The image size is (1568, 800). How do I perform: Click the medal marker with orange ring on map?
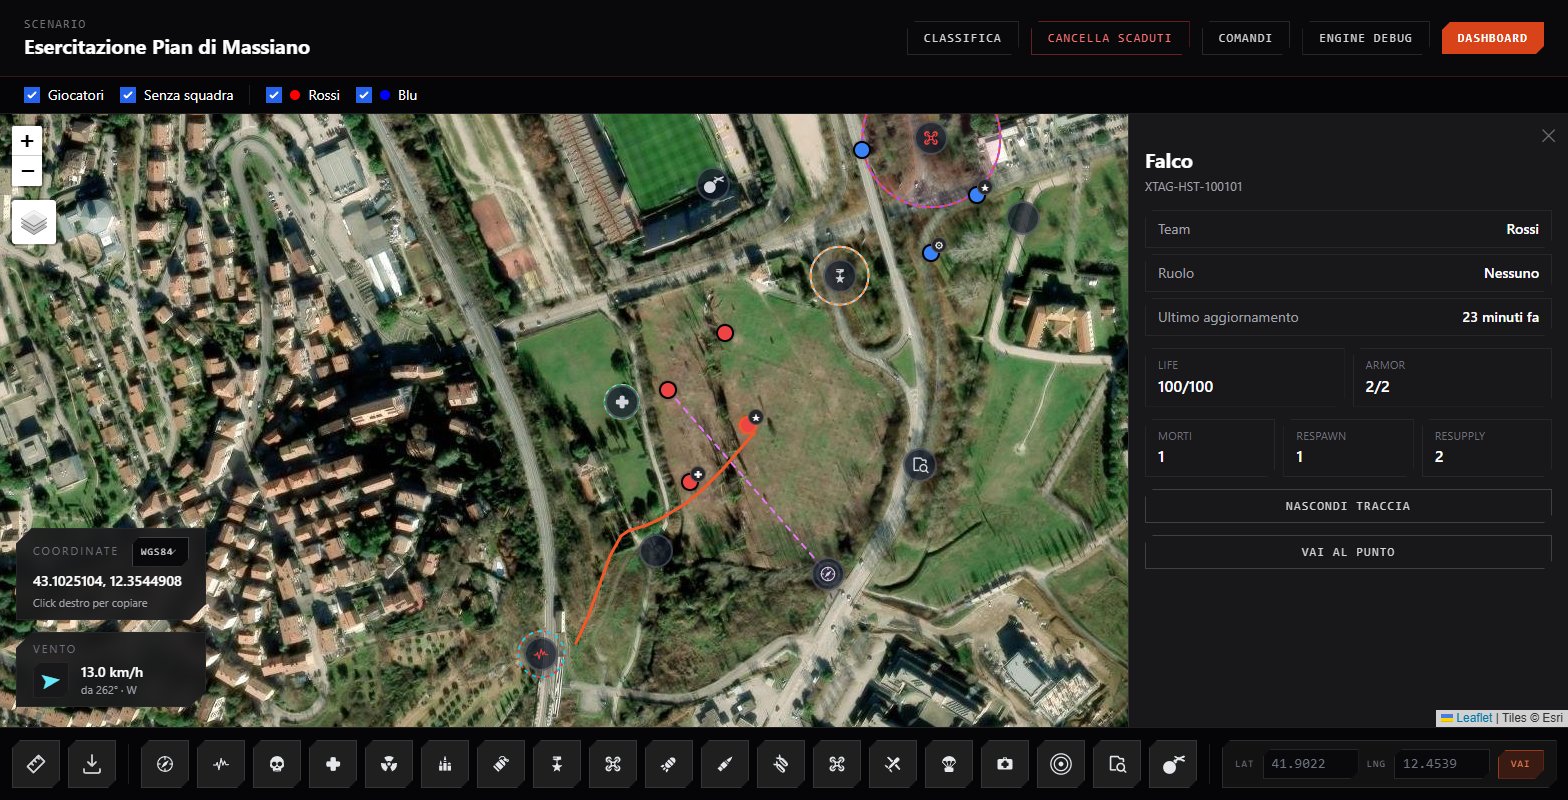(840, 275)
